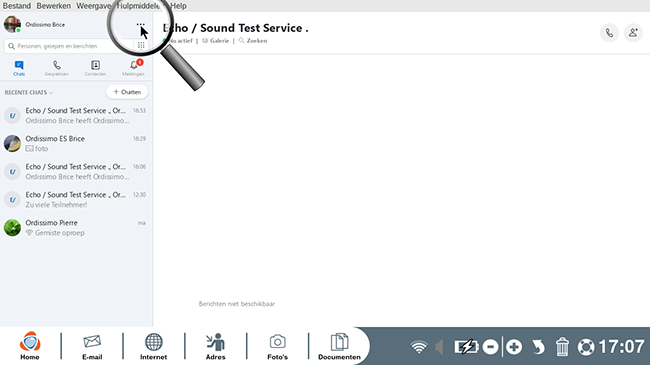The width and height of the screenshot is (650, 365).
Task: Open Documenten from the bottom dock
Action: 339,346
